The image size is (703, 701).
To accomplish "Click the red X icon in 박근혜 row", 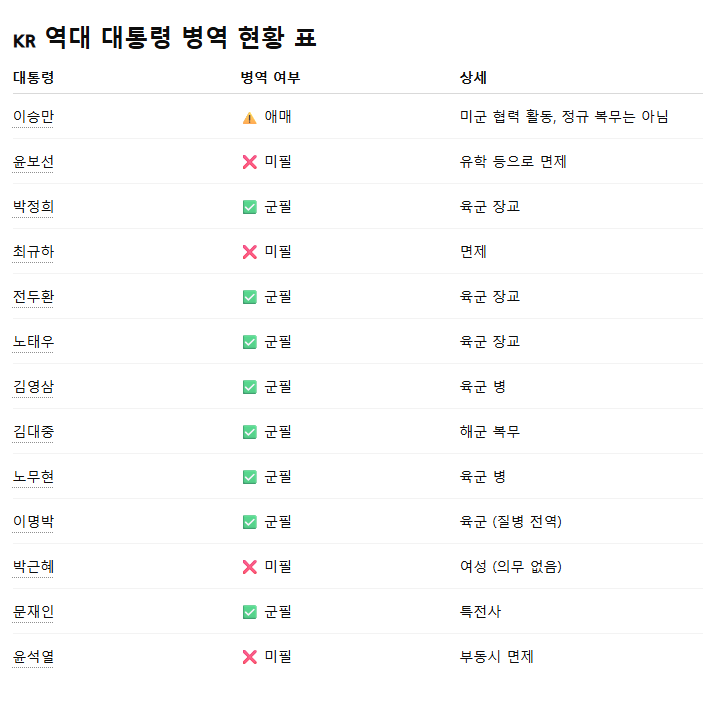I will pos(250,567).
